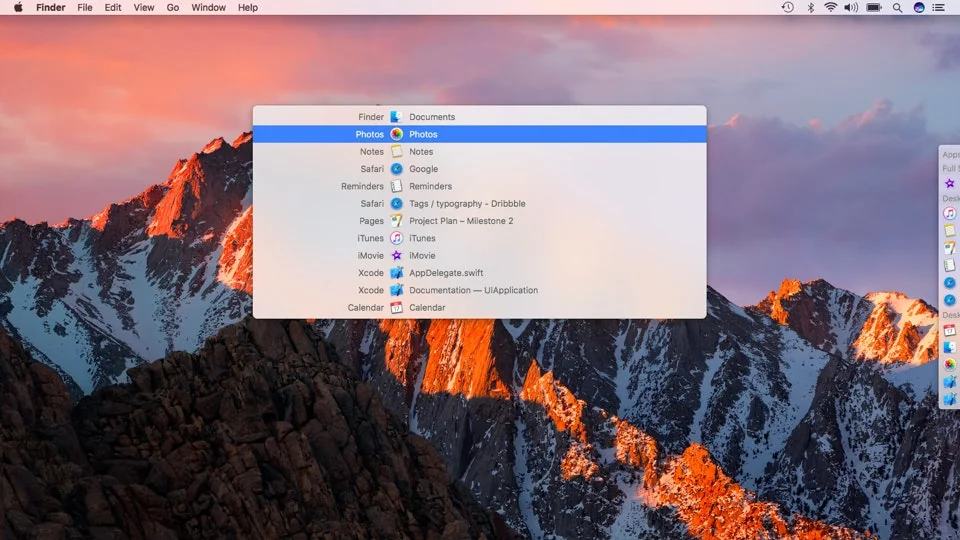
Task: Open the Go menu in the menu bar
Action: (173, 7)
